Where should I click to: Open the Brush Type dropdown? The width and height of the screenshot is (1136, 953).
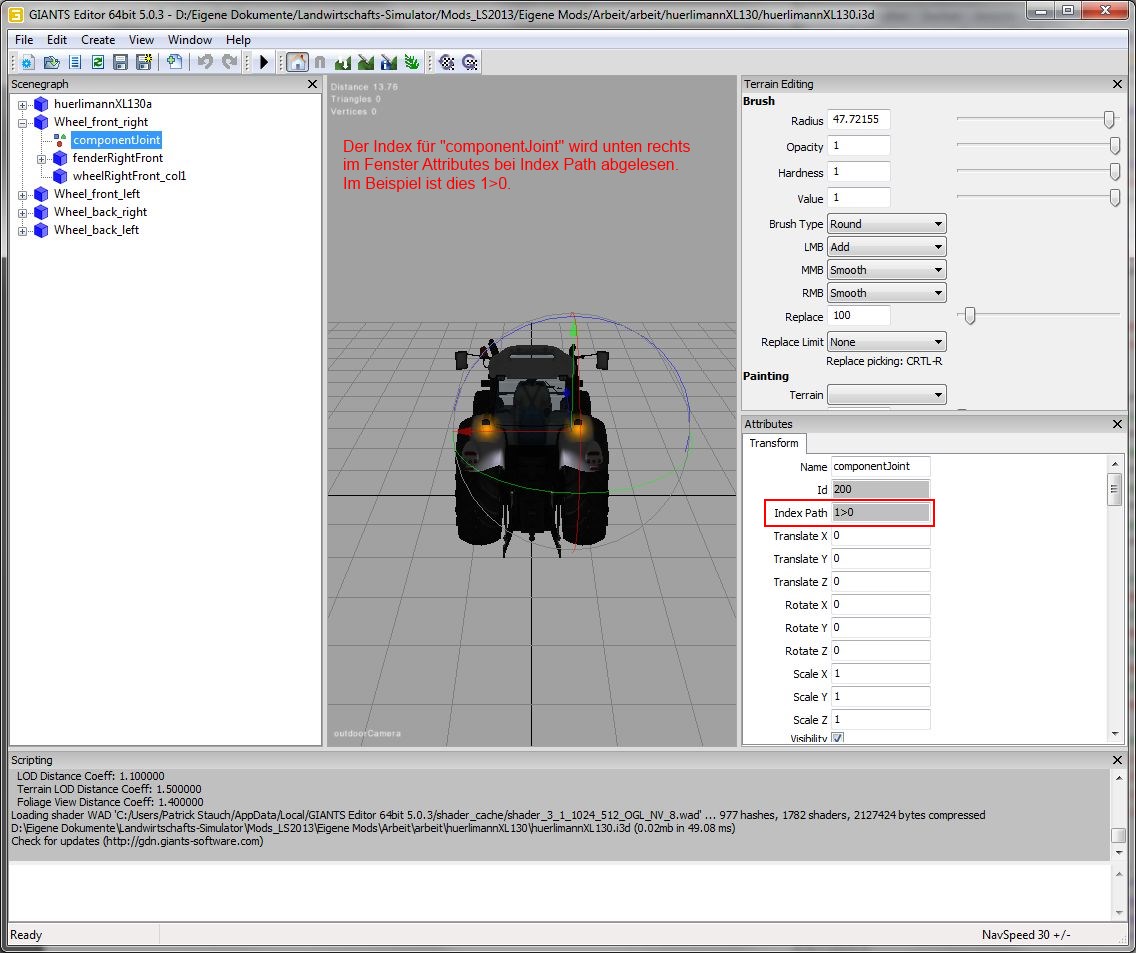(887, 224)
